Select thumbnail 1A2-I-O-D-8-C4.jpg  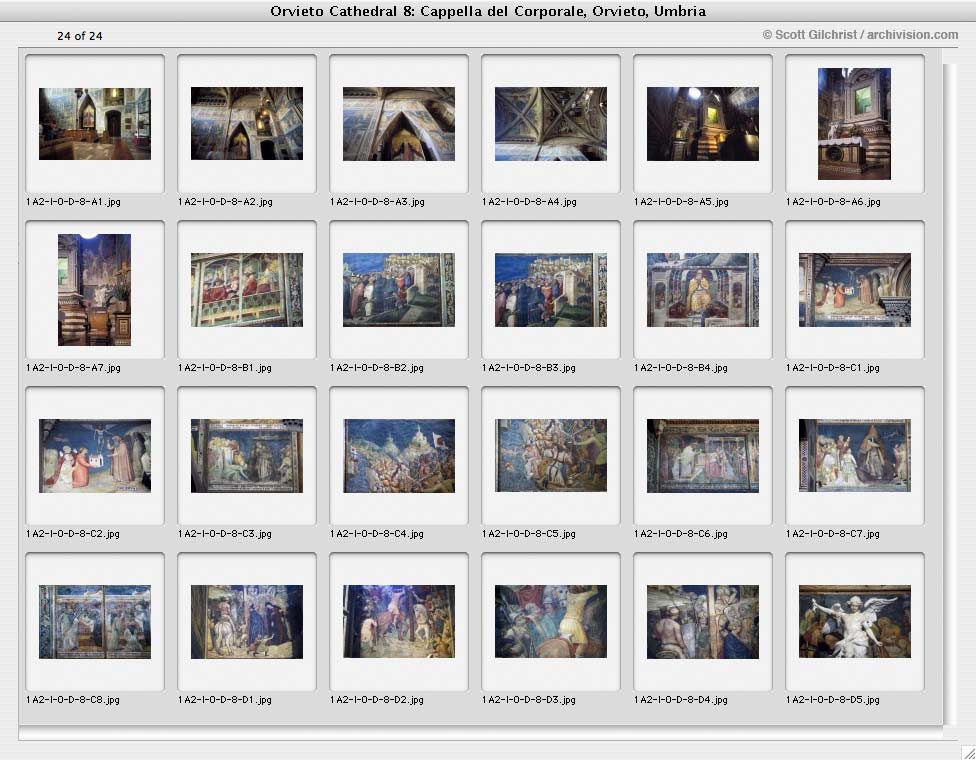point(398,456)
